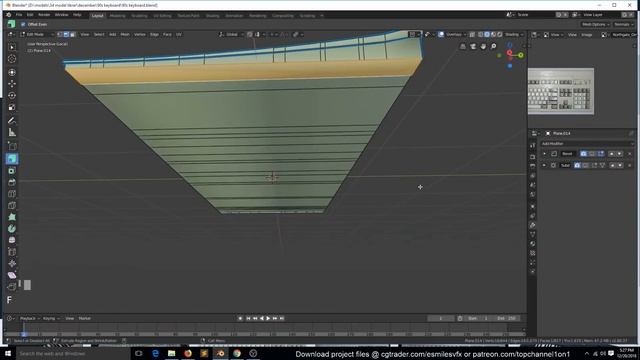Open the Modifiers wrench properties tab
This screenshot has height=360, width=640.
point(533,225)
